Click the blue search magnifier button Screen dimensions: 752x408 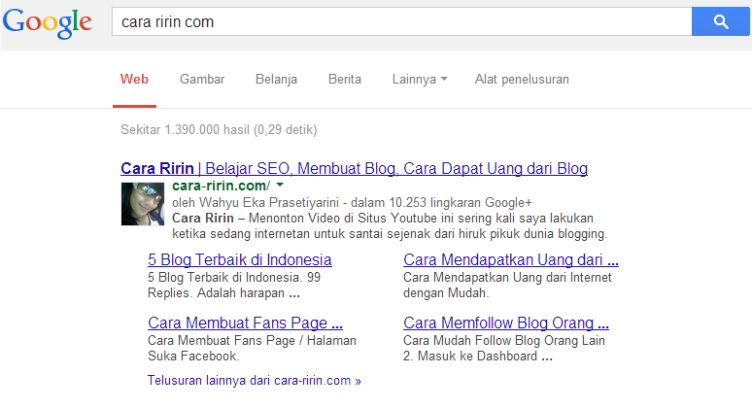click(x=720, y=22)
